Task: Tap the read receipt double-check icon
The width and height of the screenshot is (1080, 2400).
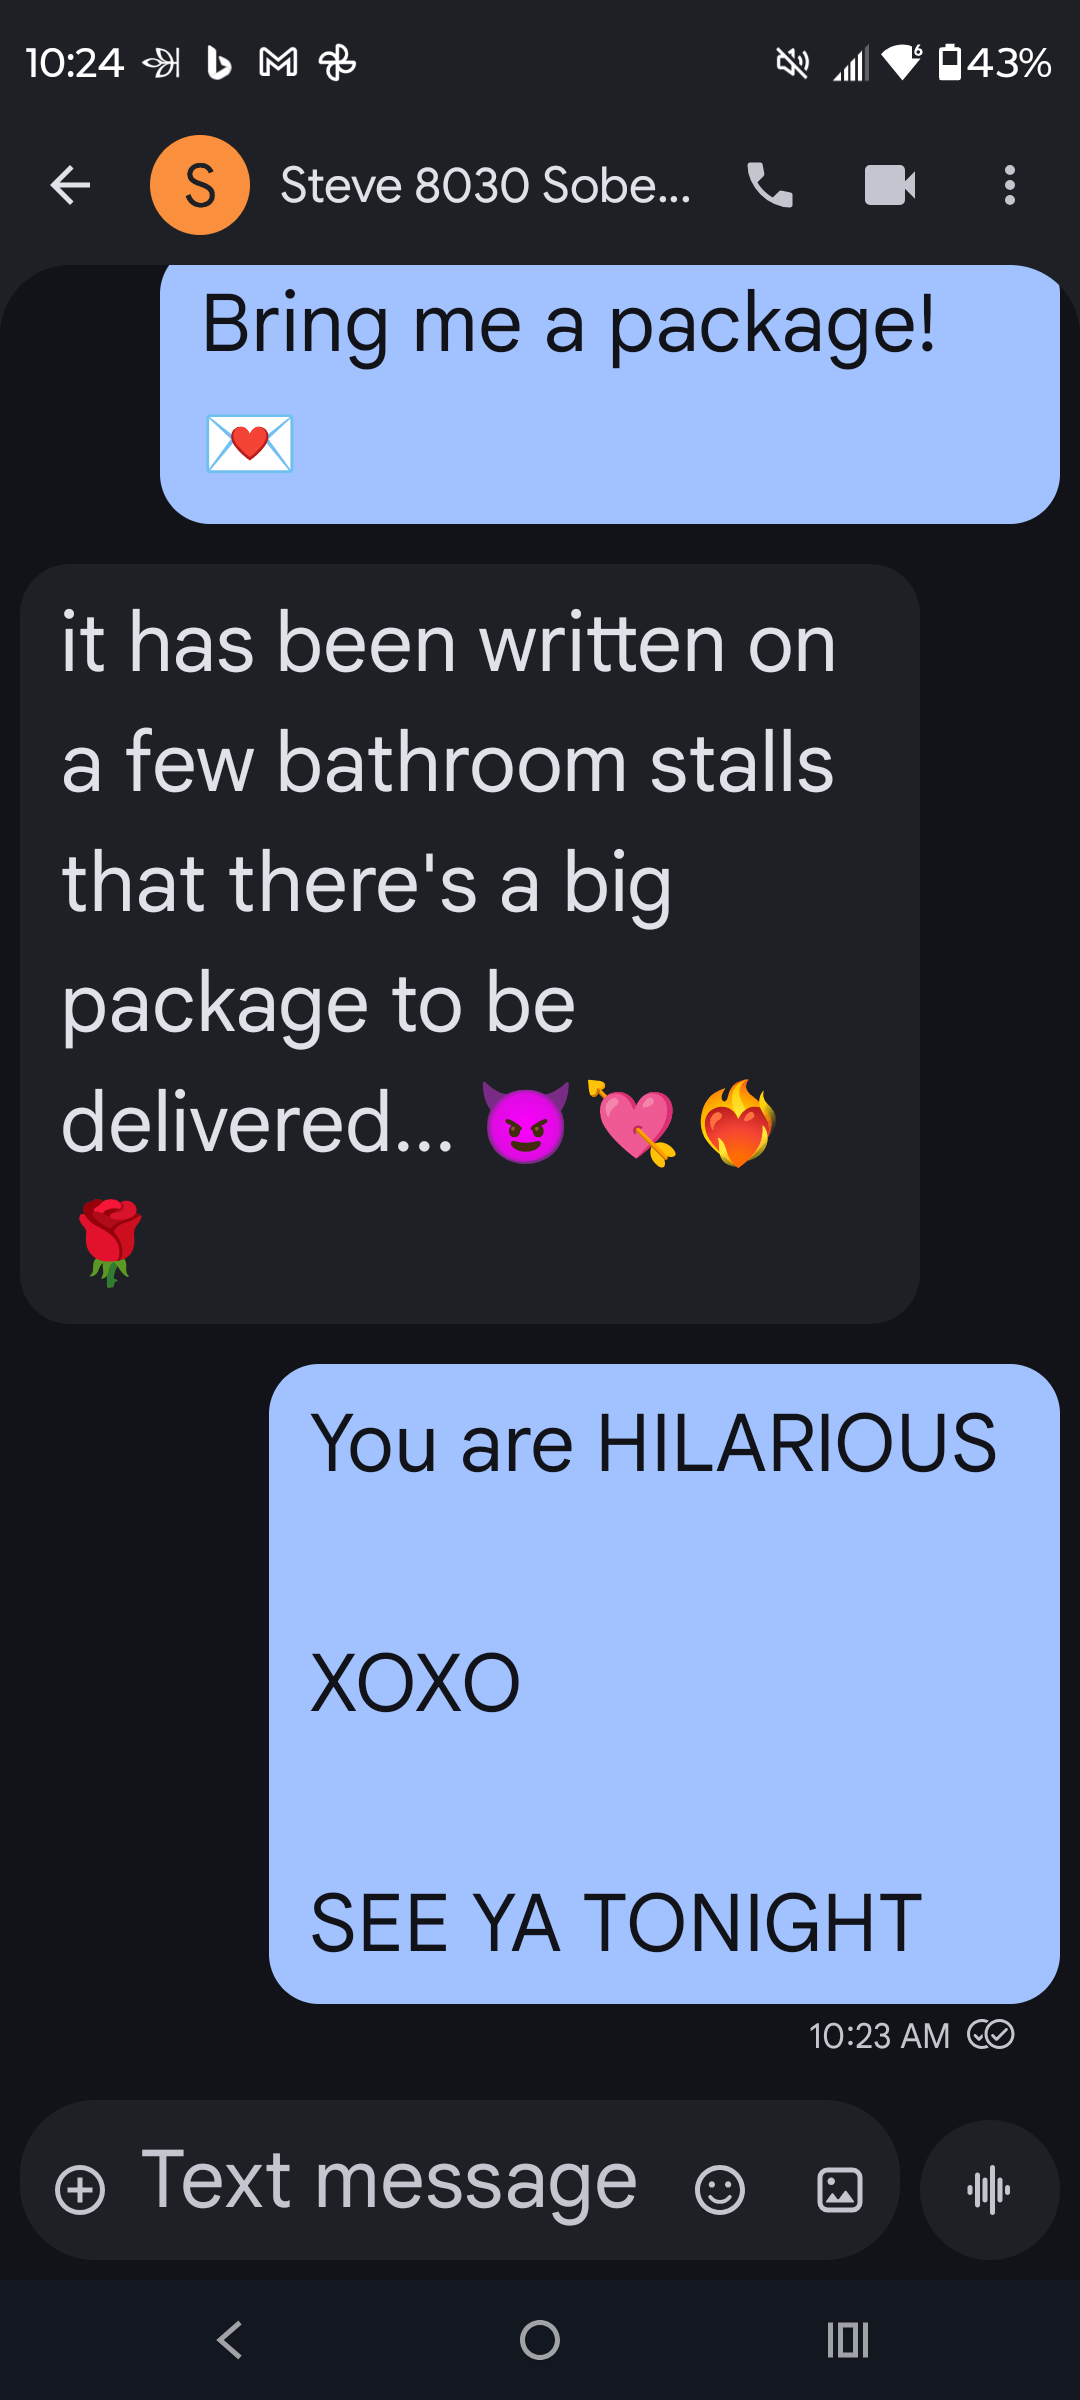Action: click(x=991, y=2035)
